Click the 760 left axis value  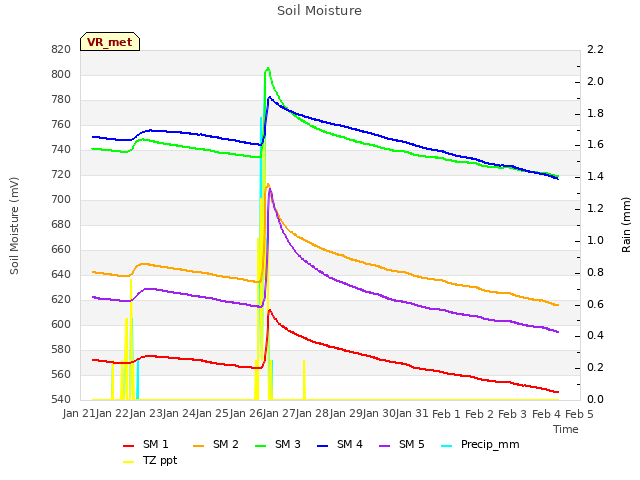61,124
